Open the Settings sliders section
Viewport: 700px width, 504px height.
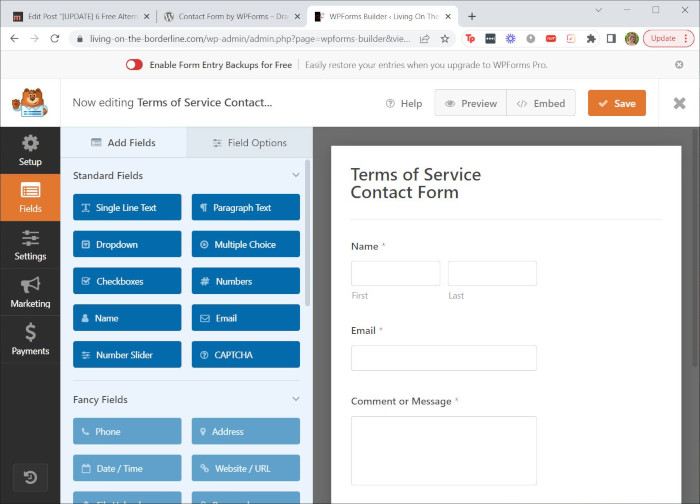30,245
